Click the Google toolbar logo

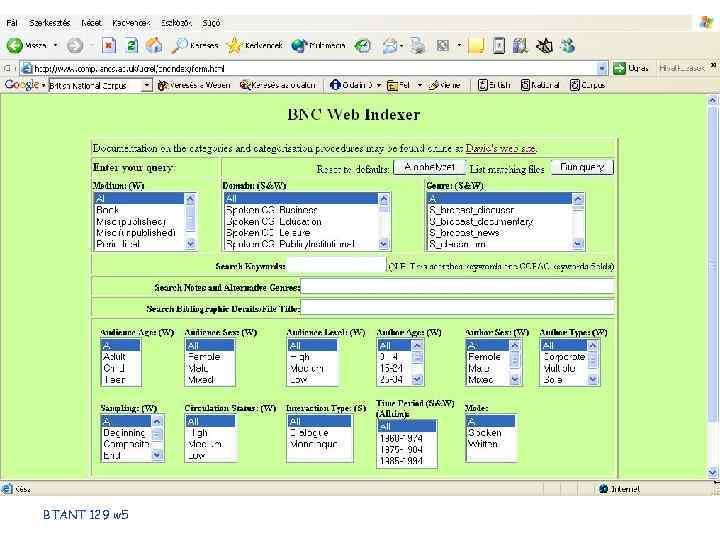coord(22,84)
